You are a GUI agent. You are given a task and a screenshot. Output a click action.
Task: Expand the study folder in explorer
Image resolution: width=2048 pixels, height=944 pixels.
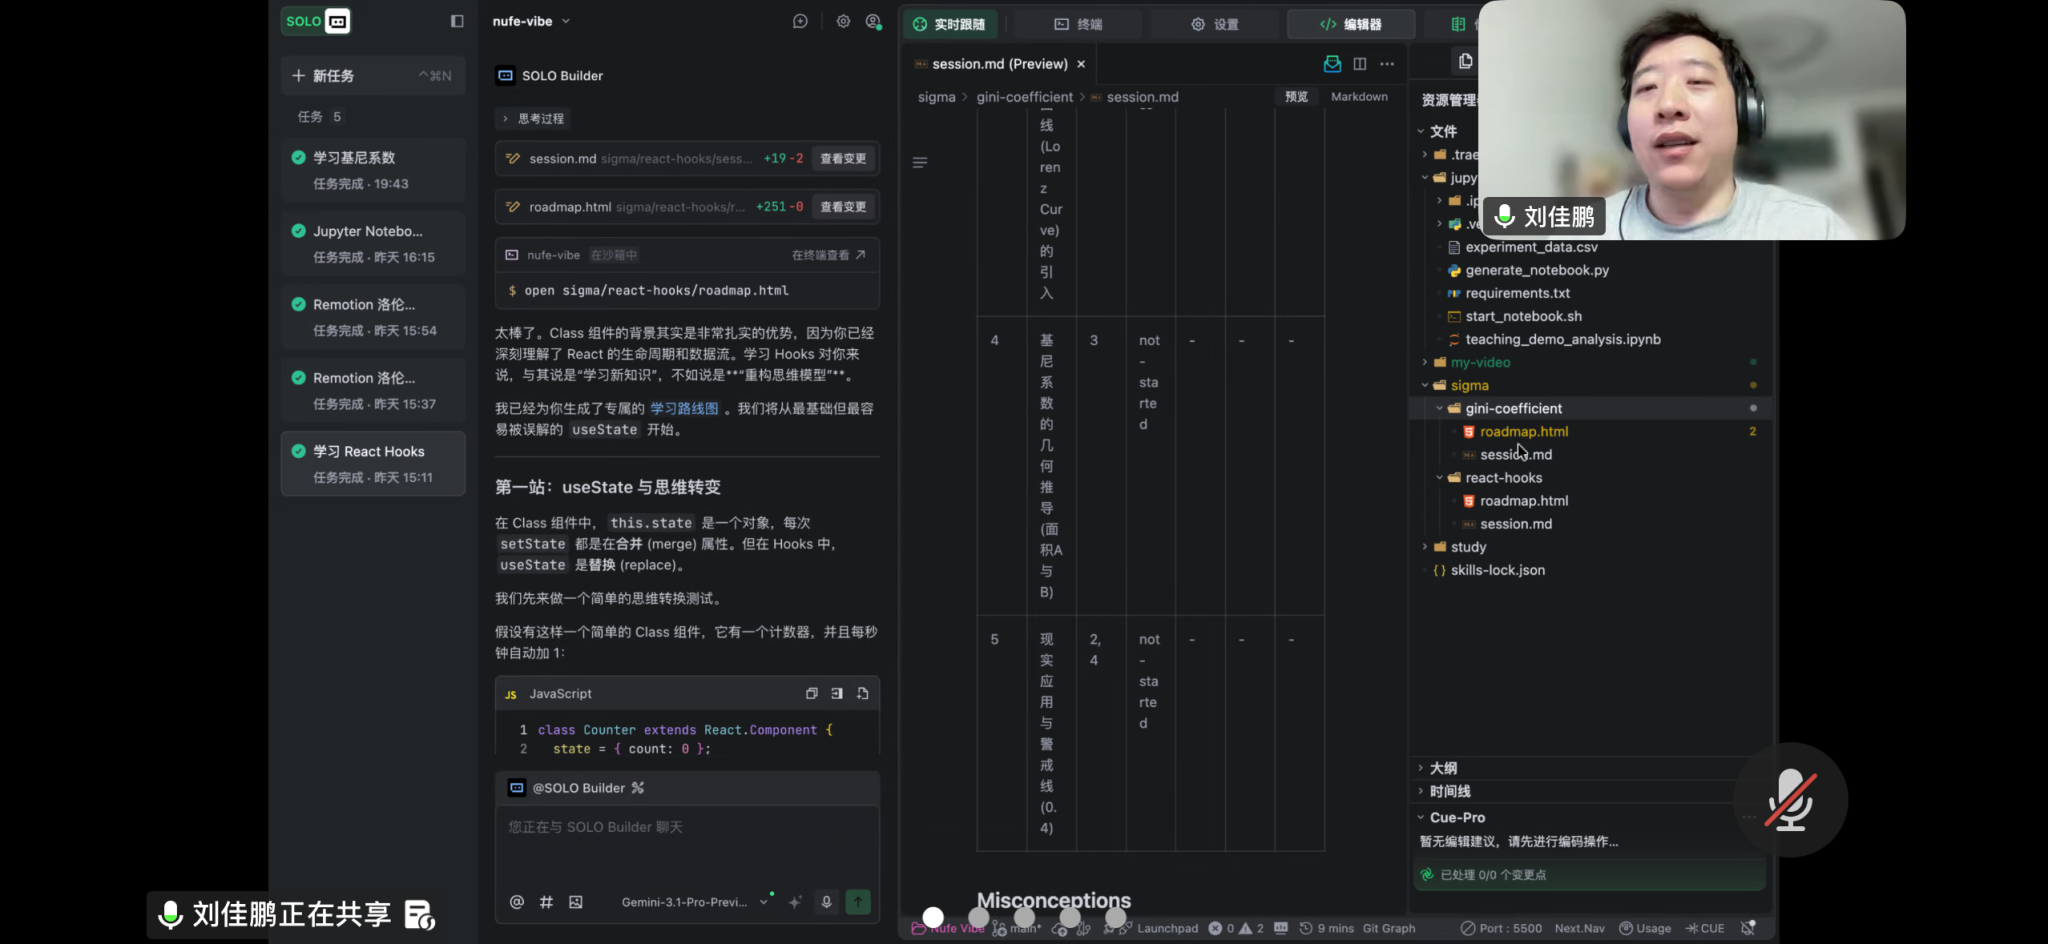pos(1467,547)
